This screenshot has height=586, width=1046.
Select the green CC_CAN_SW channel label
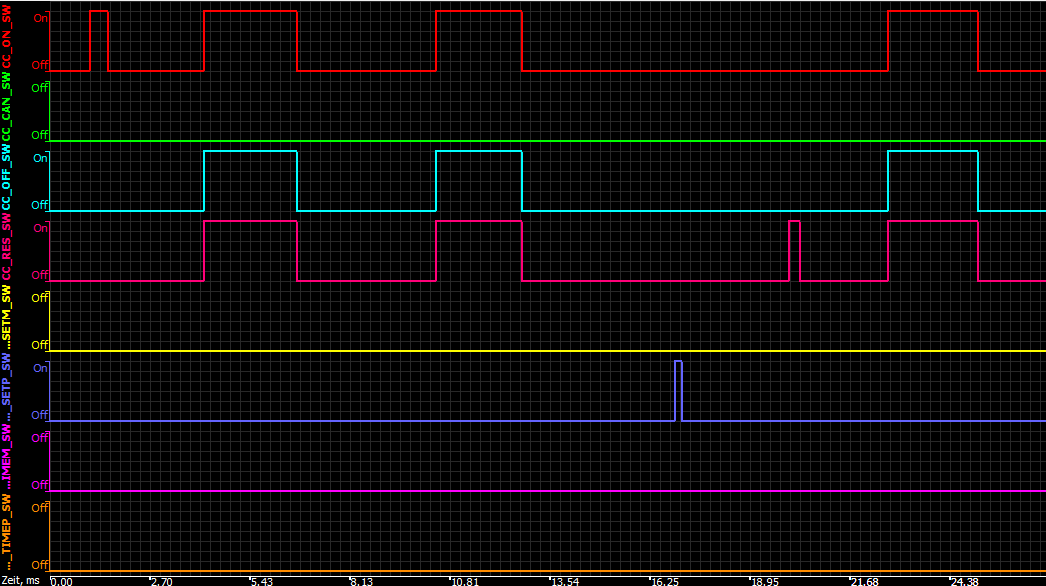click(7, 107)
